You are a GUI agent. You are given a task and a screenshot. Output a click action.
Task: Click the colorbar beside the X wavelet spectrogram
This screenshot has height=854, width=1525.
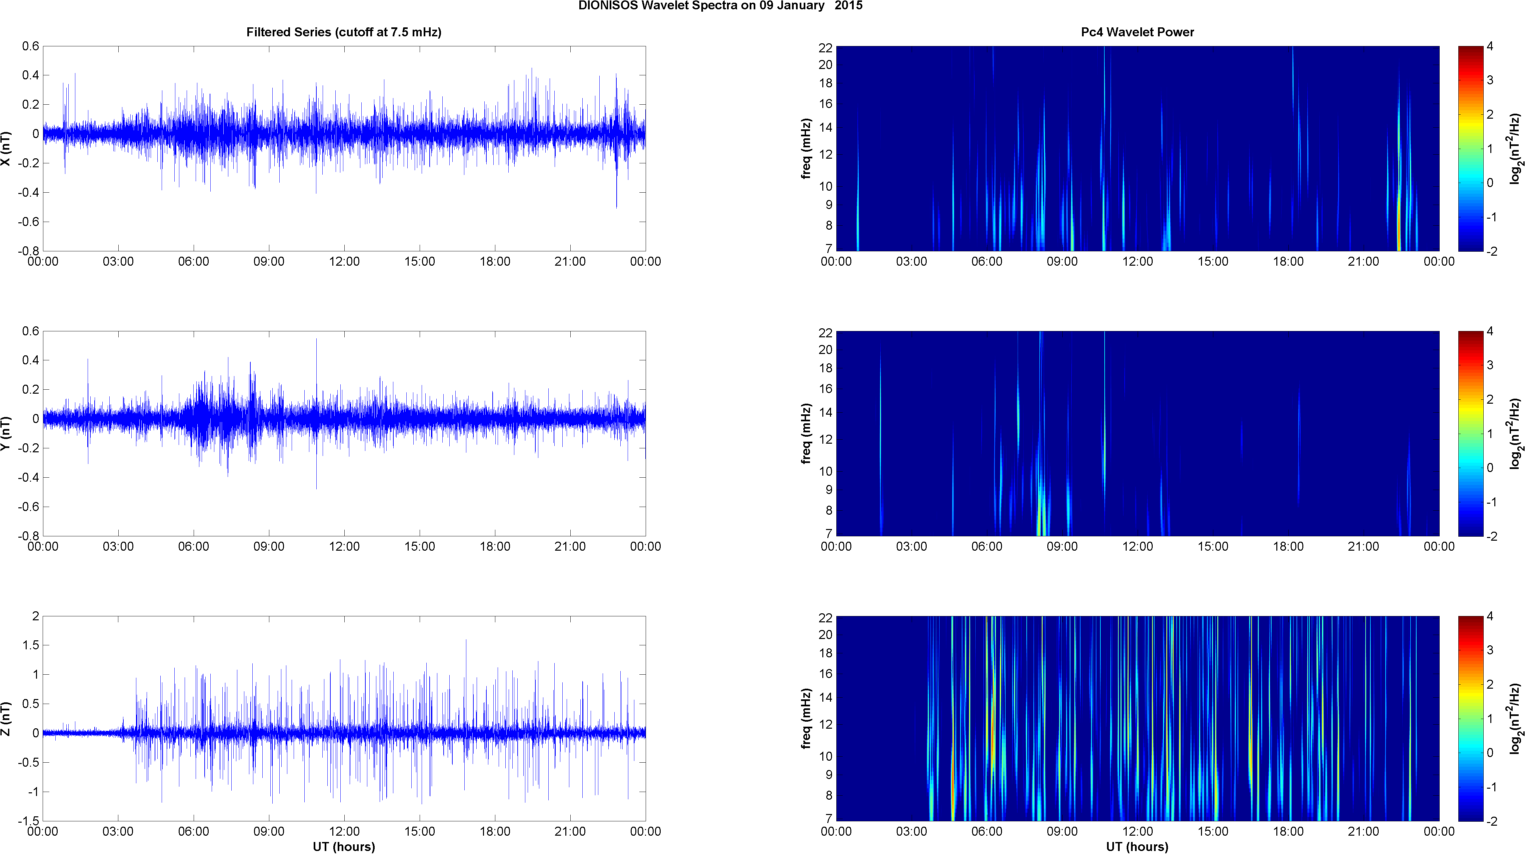(1470, 148)
